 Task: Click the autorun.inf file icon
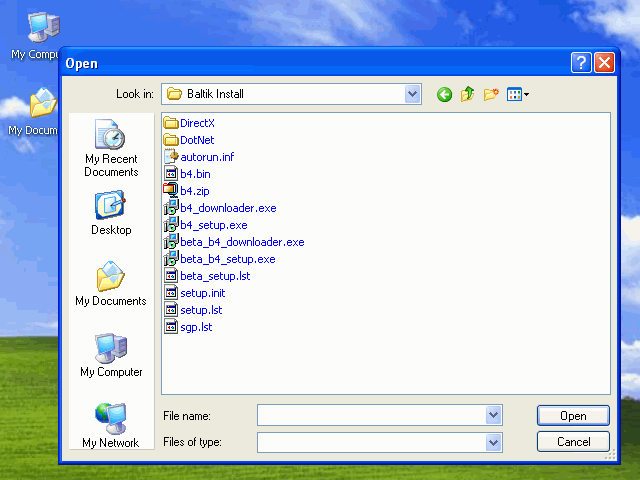[171, 157]
